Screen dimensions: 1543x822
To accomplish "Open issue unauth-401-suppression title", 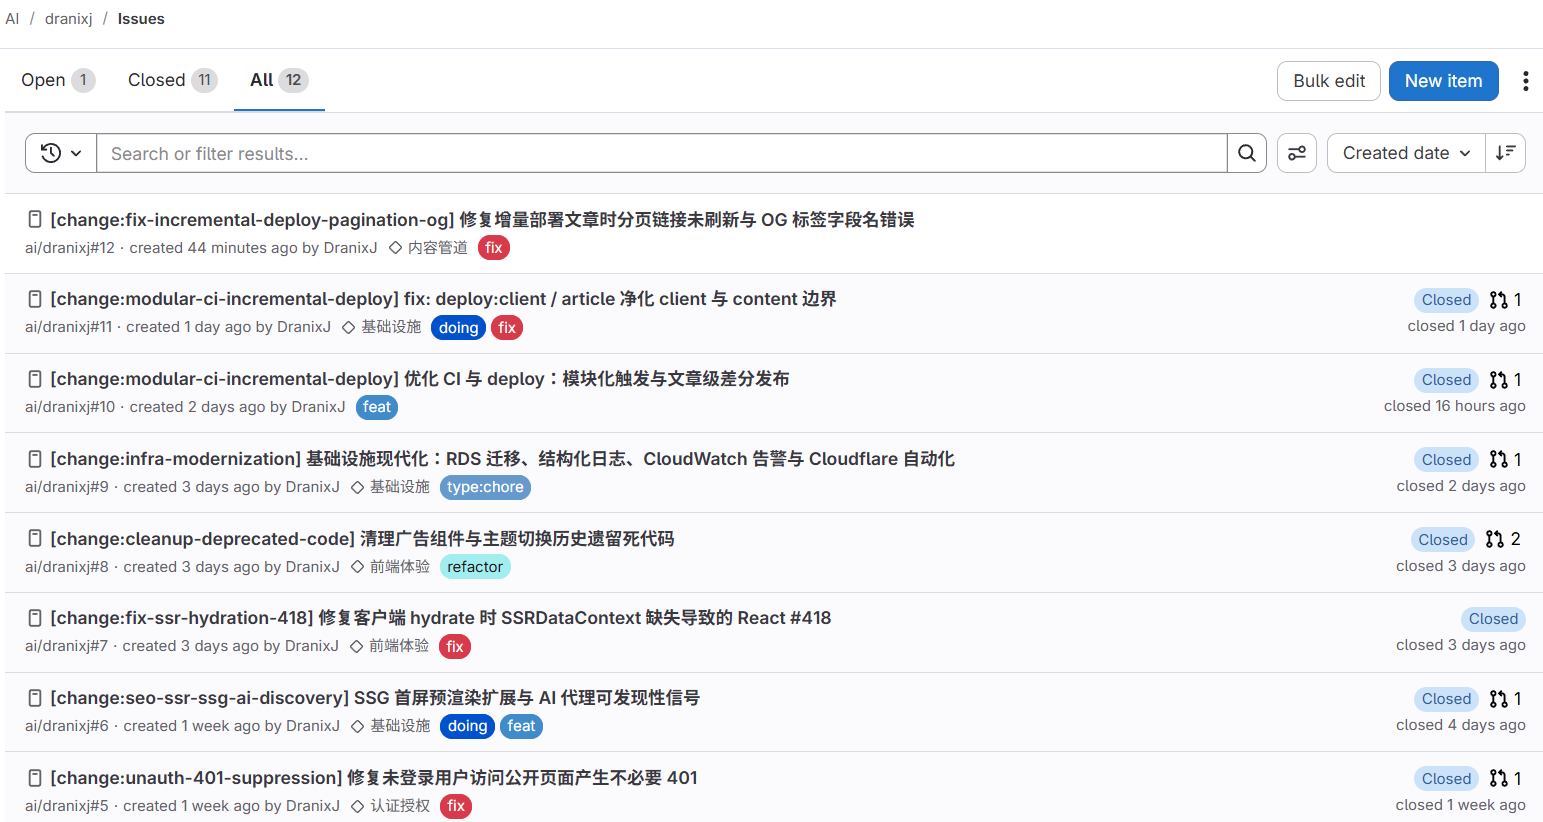I will [374, 778].
